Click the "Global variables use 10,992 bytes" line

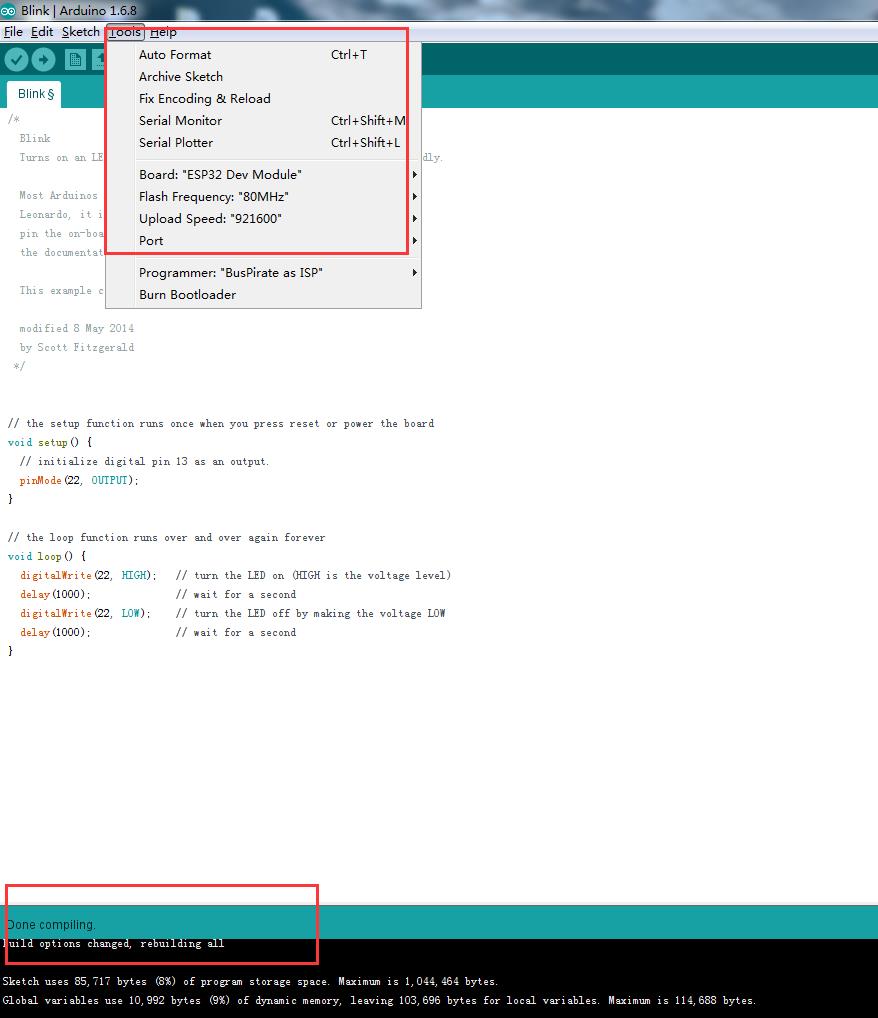point(379,1000)
